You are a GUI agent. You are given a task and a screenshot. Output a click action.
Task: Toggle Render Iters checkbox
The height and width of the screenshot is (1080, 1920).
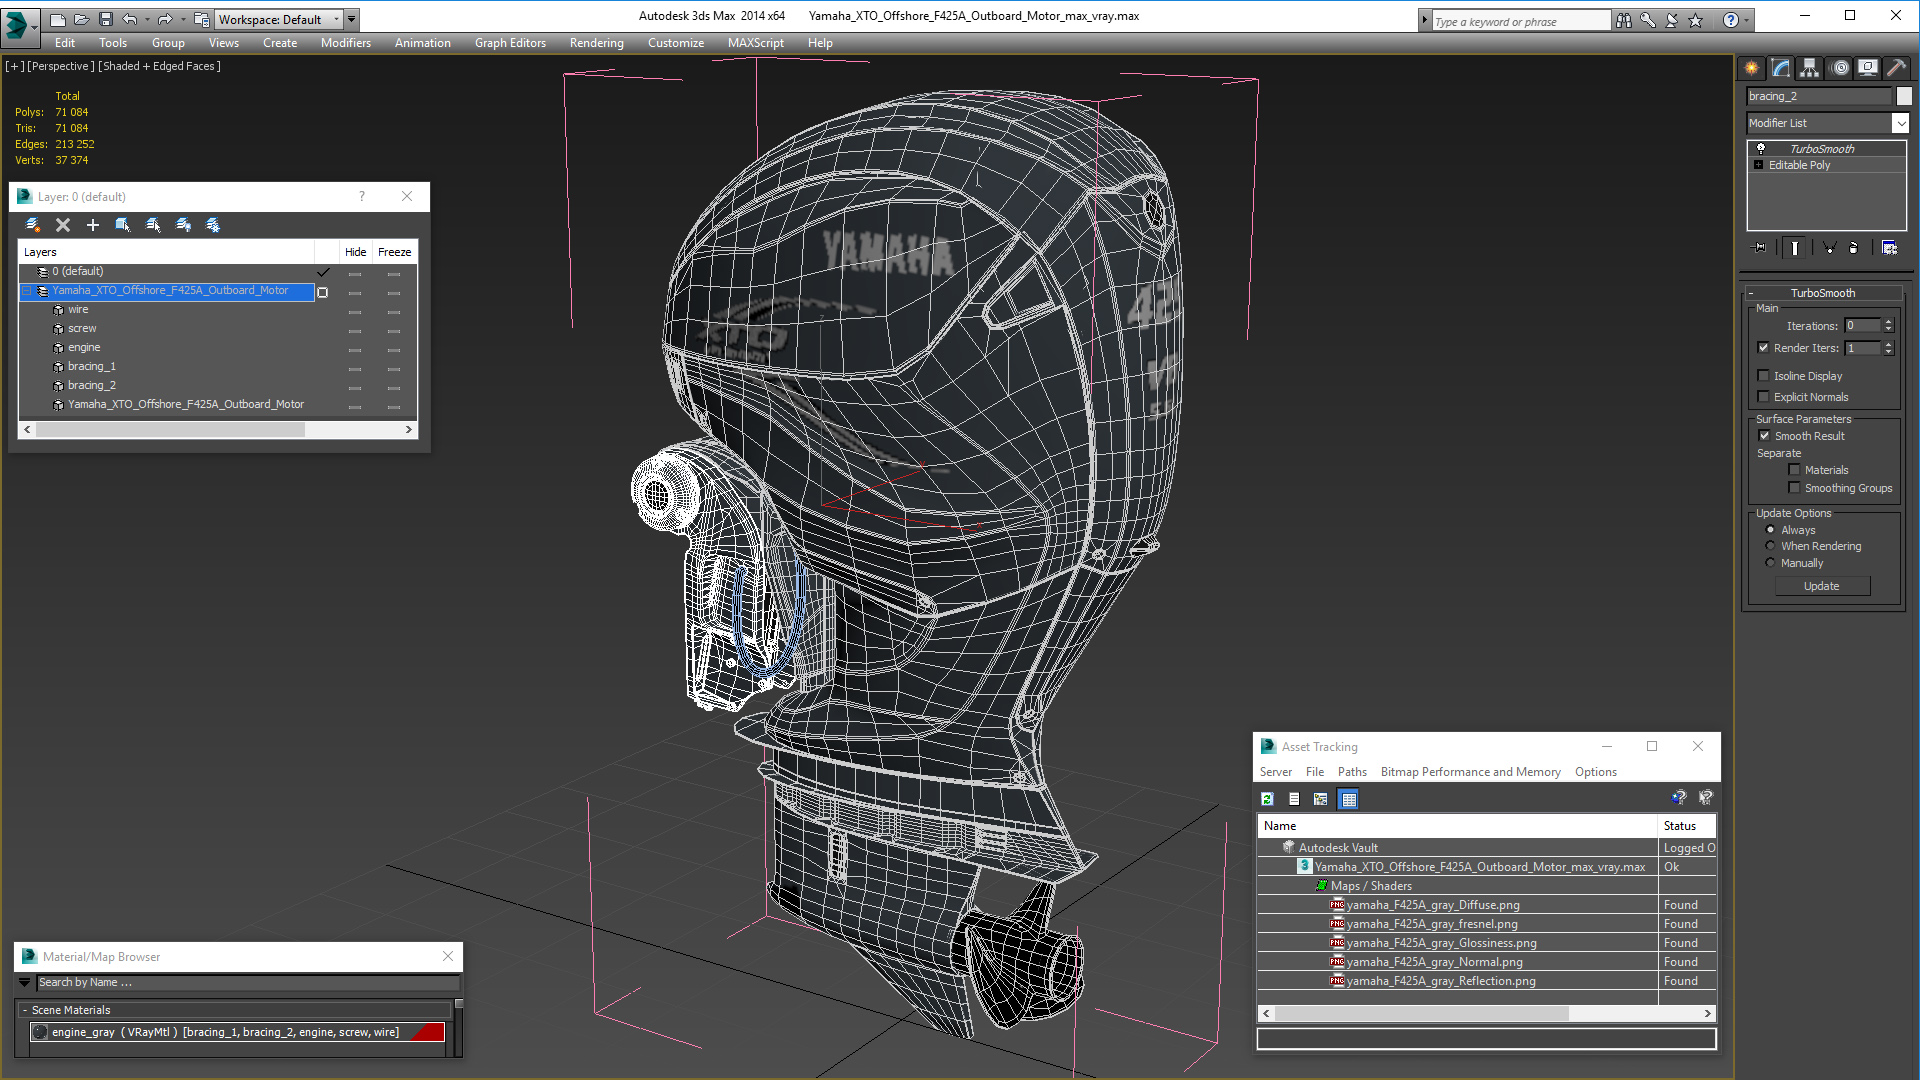1763,348
